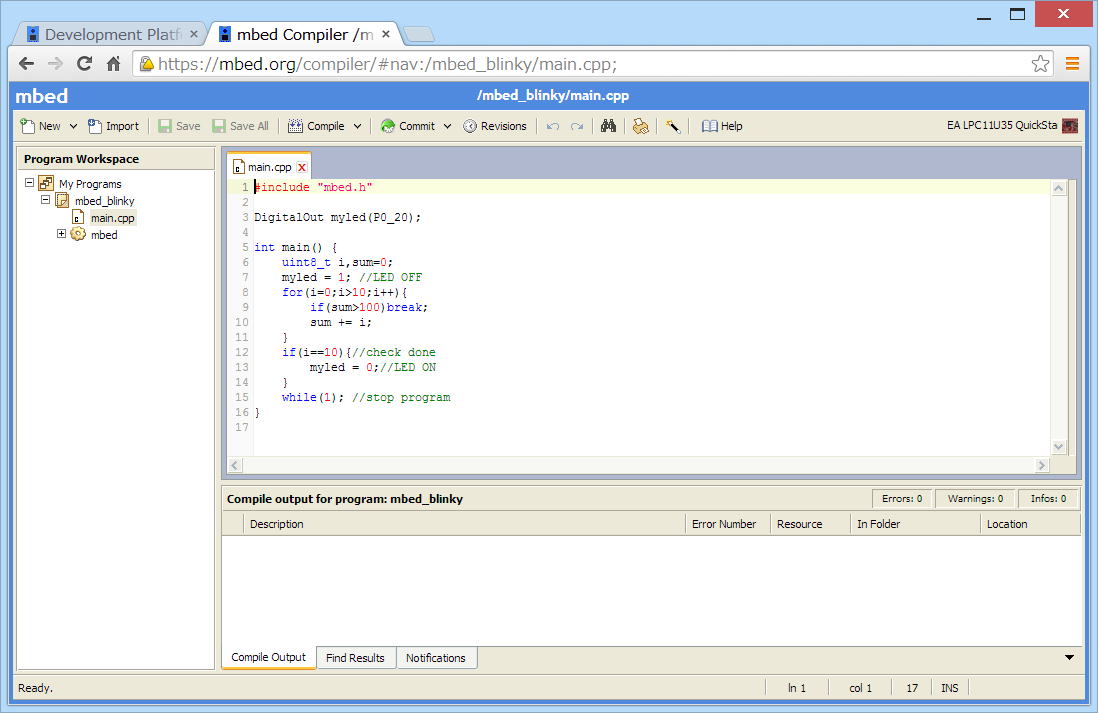This screenshot has height=713, width=1098.
Task: Open main.cpp in the workspace tree
Action: (113, 218)
